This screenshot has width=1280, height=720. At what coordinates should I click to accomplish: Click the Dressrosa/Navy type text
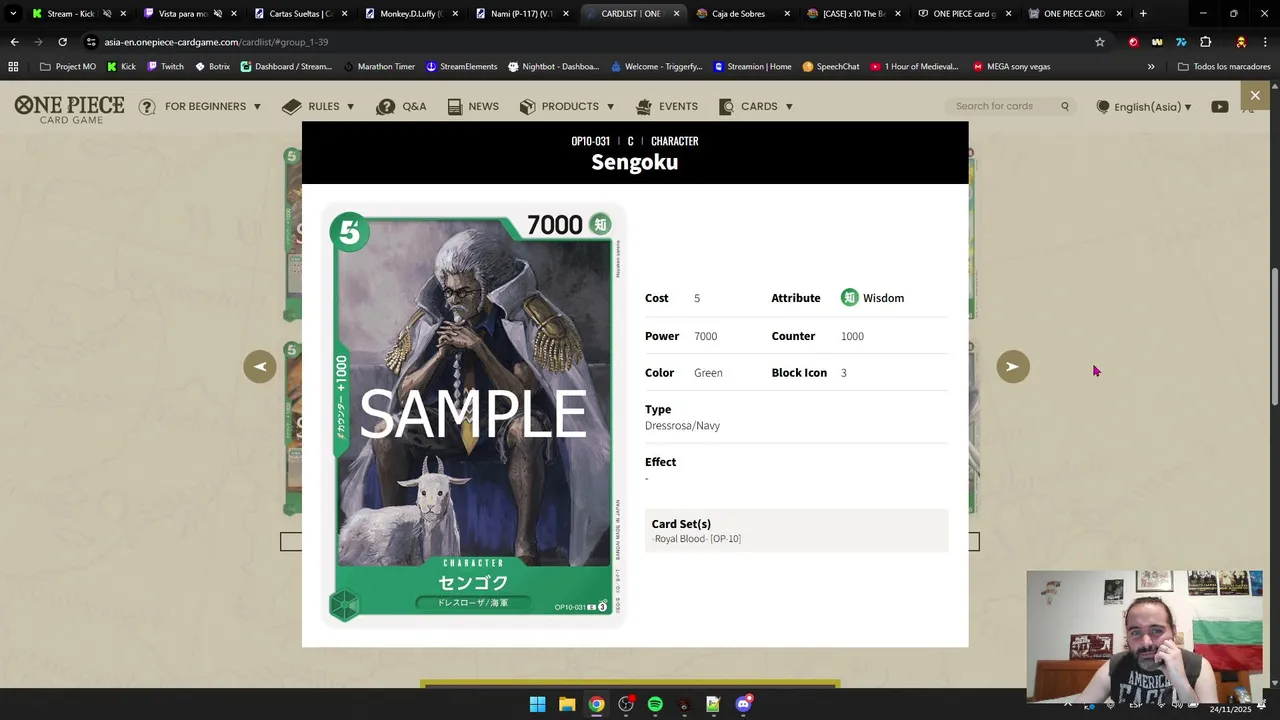[682, 426]
